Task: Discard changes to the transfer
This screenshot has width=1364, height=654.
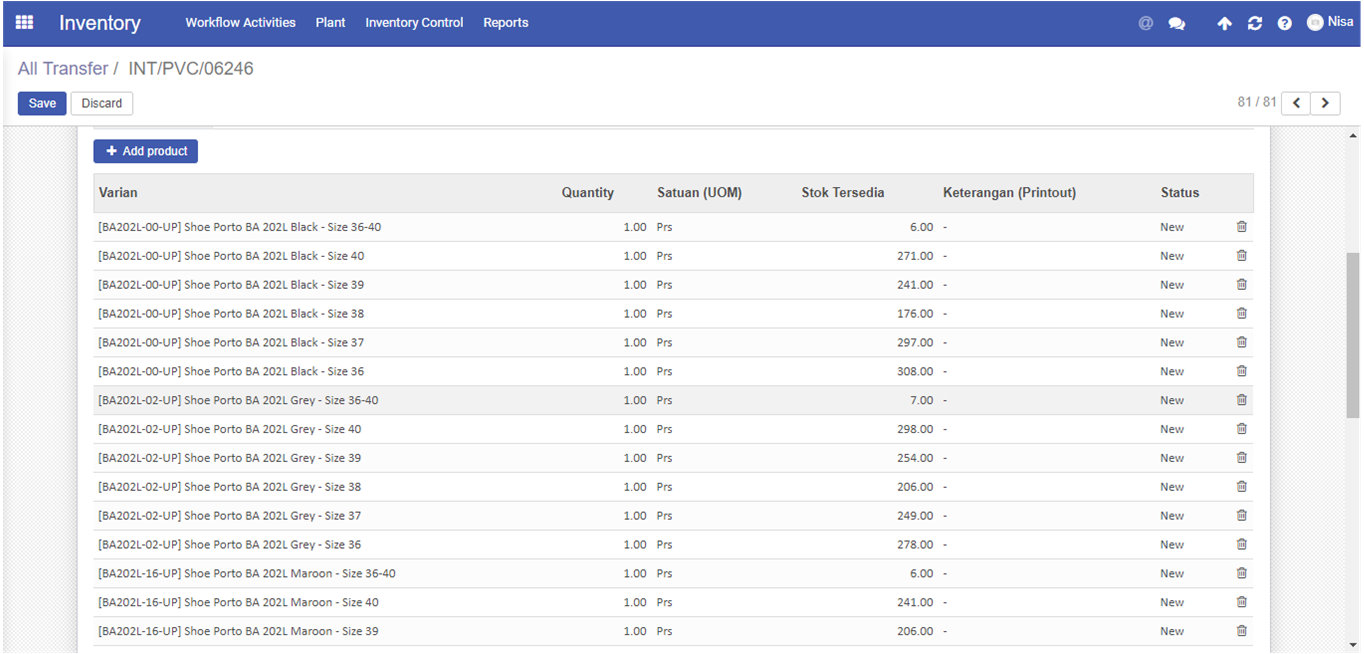Action: click(x=102, y=103)
